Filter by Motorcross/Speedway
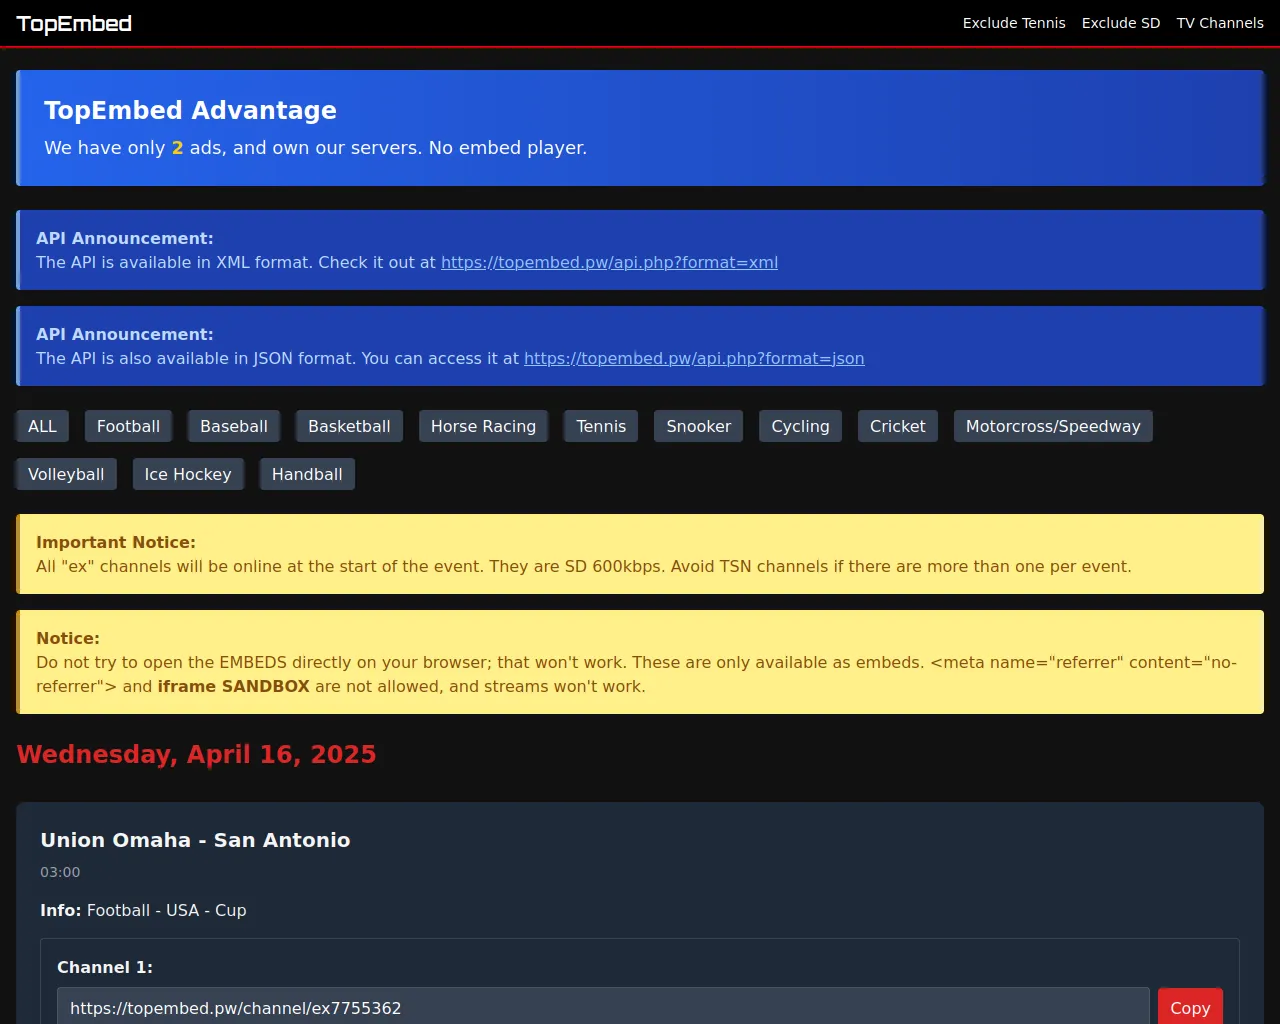Screen dimensions: 1280x1024 [x=1052, y=426]
